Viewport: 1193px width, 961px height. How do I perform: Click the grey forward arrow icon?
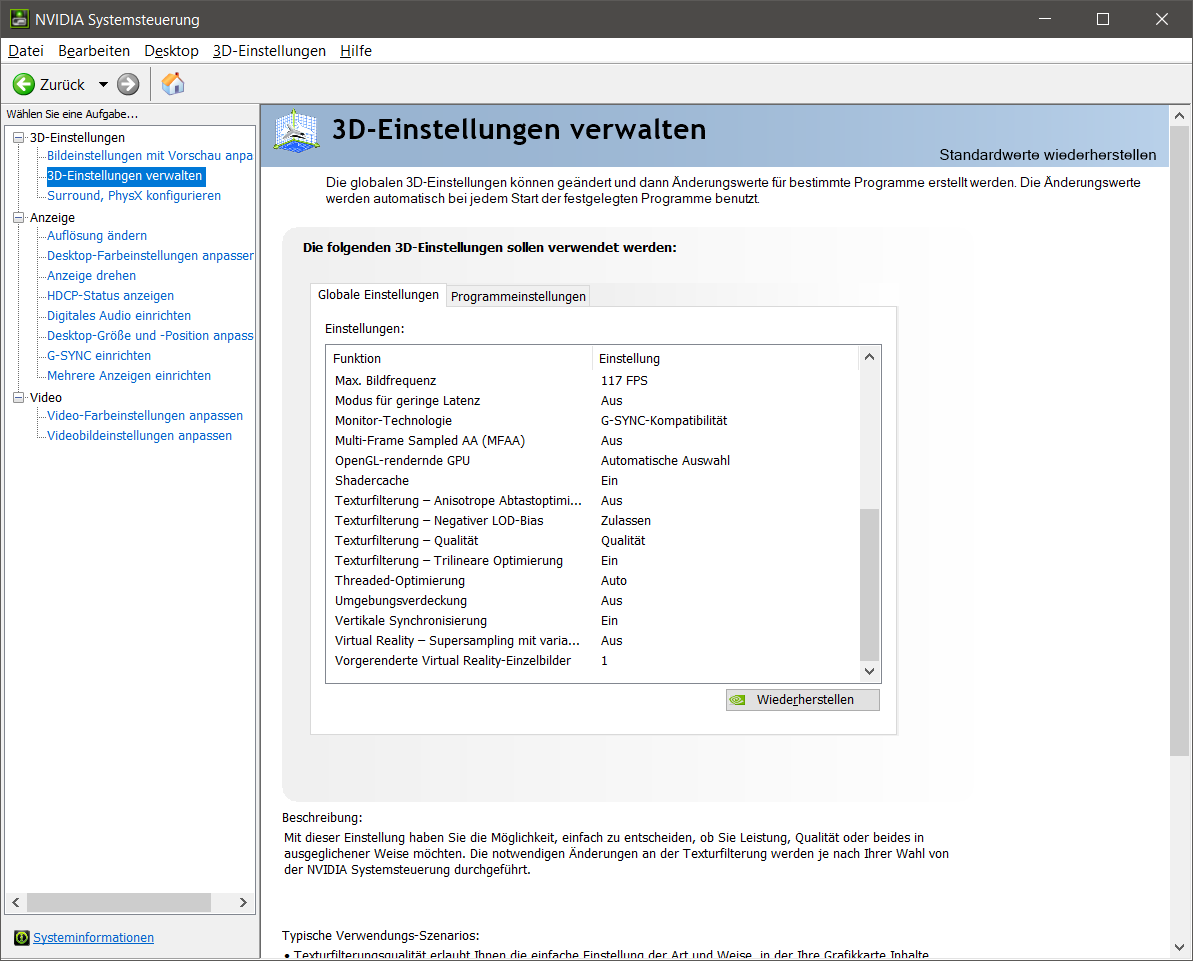(x=128, y=84)
